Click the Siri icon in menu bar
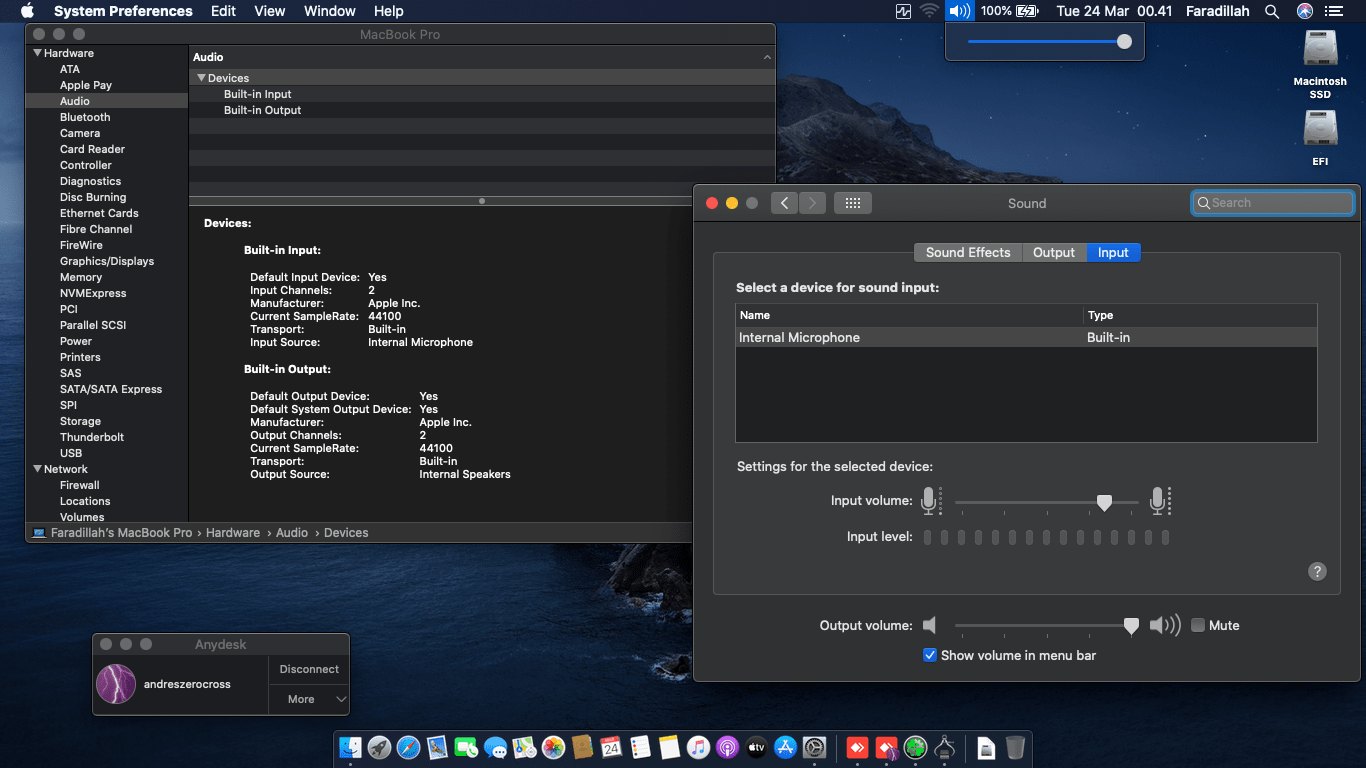The width and height of the screenshot is (1366, 768). pos(1304,11)
